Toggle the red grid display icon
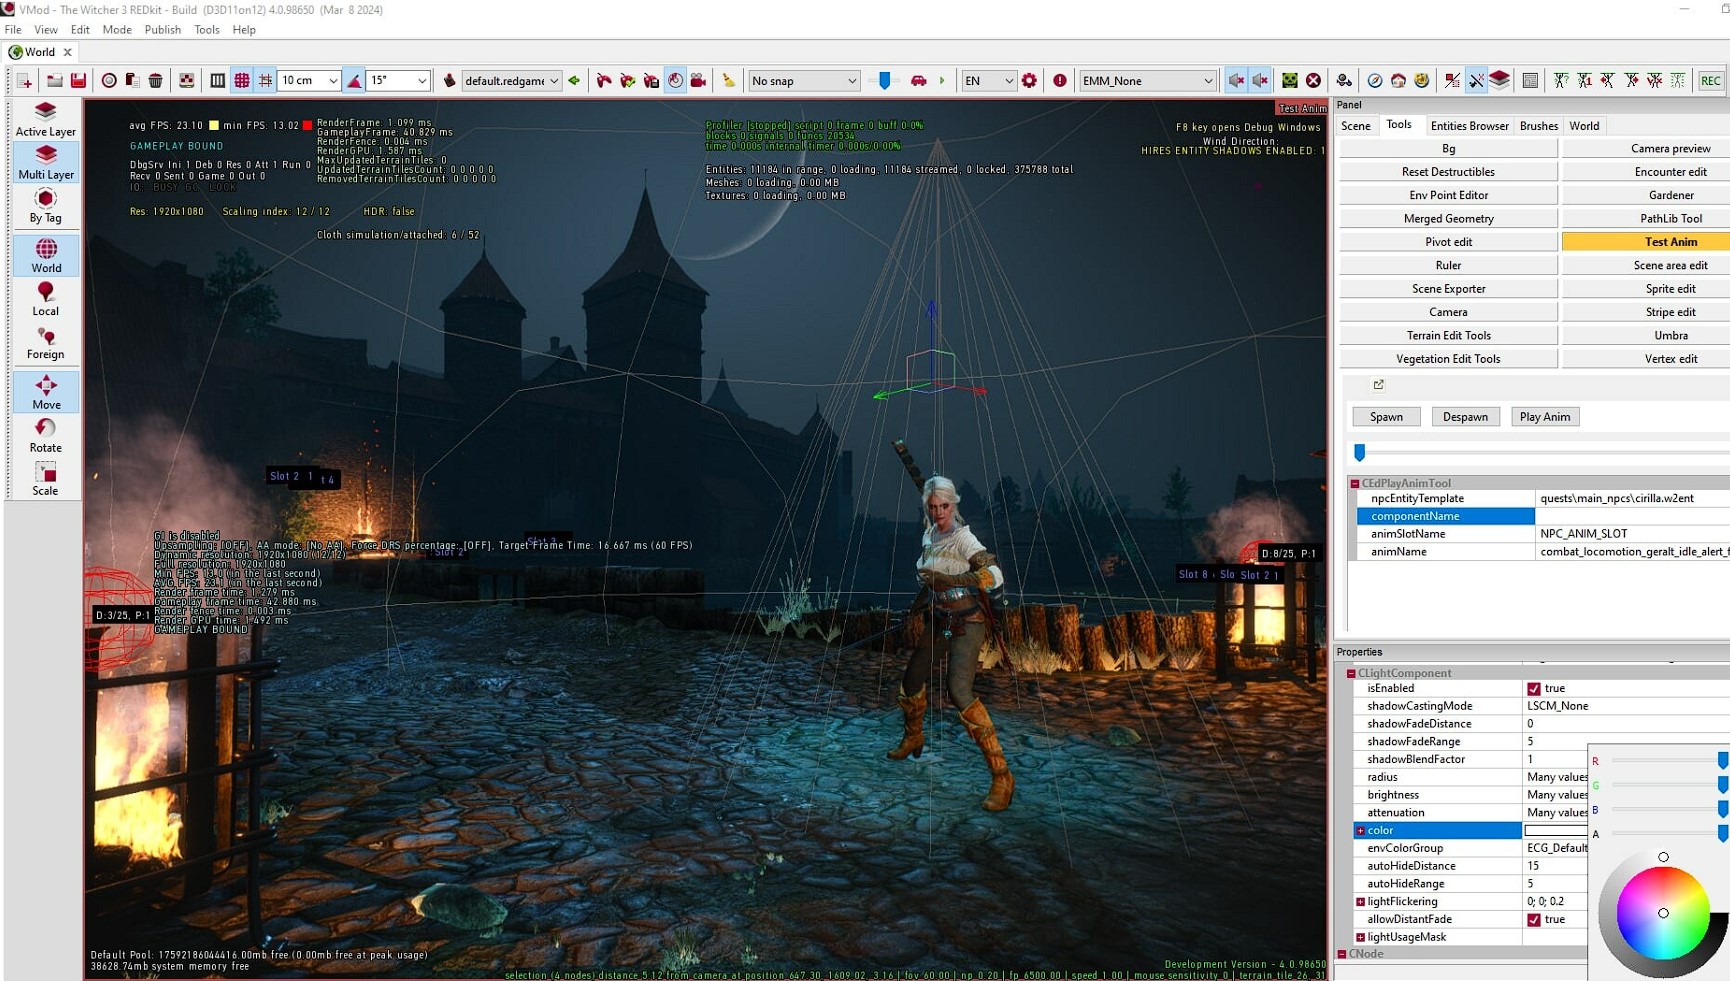The height and width of the screenshot is (981, 1730). 242,81
